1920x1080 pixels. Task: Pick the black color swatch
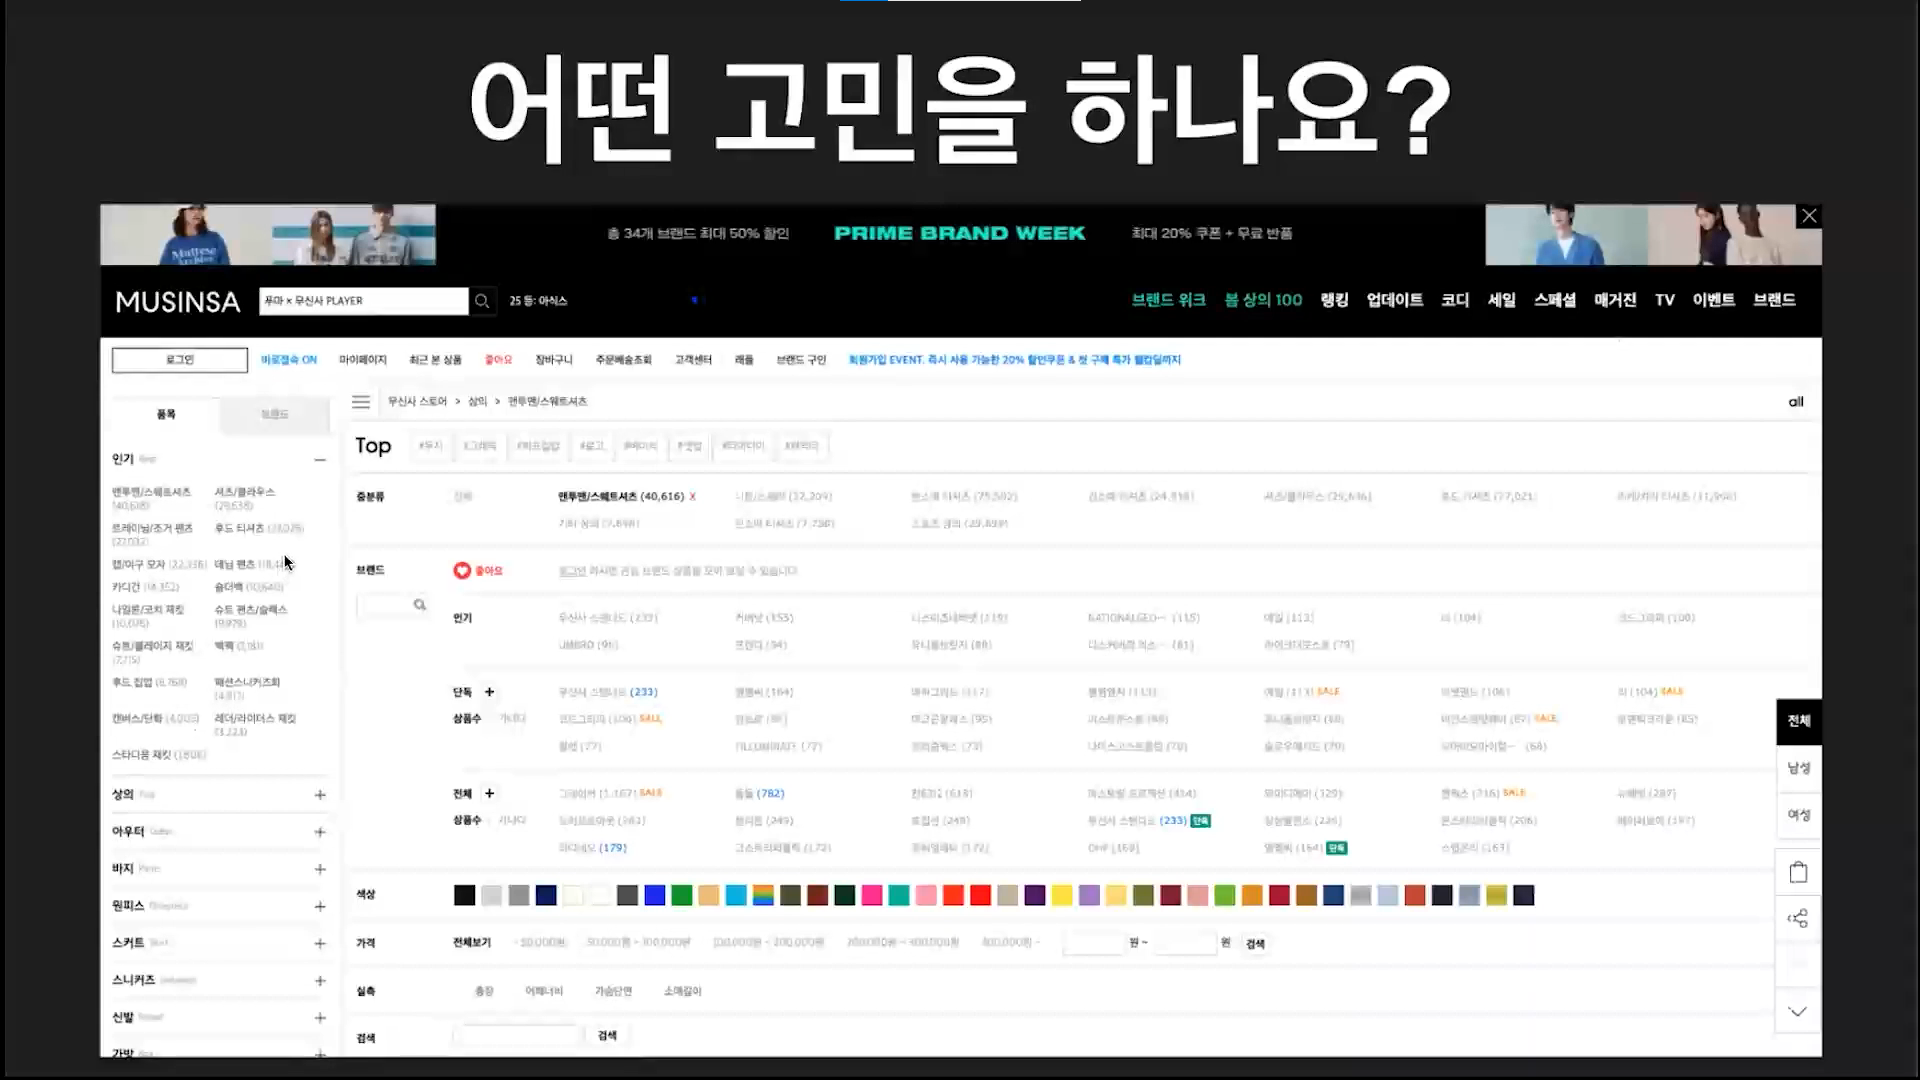click(x=464, y=896)
